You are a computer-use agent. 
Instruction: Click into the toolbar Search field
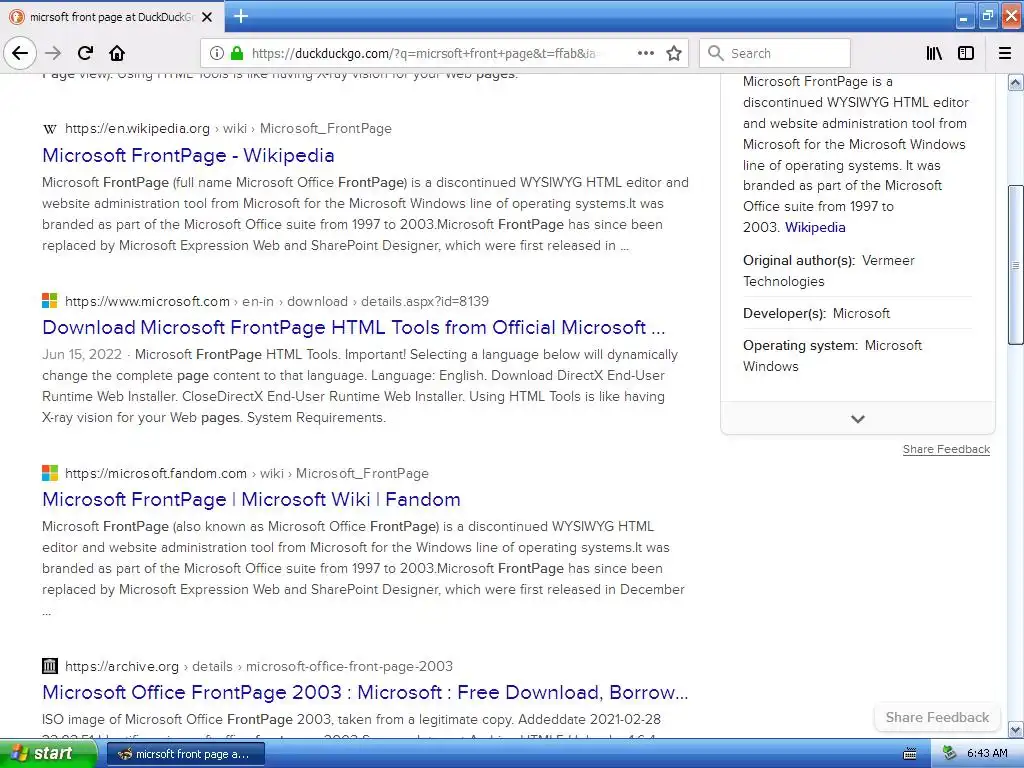coord(775,53)
